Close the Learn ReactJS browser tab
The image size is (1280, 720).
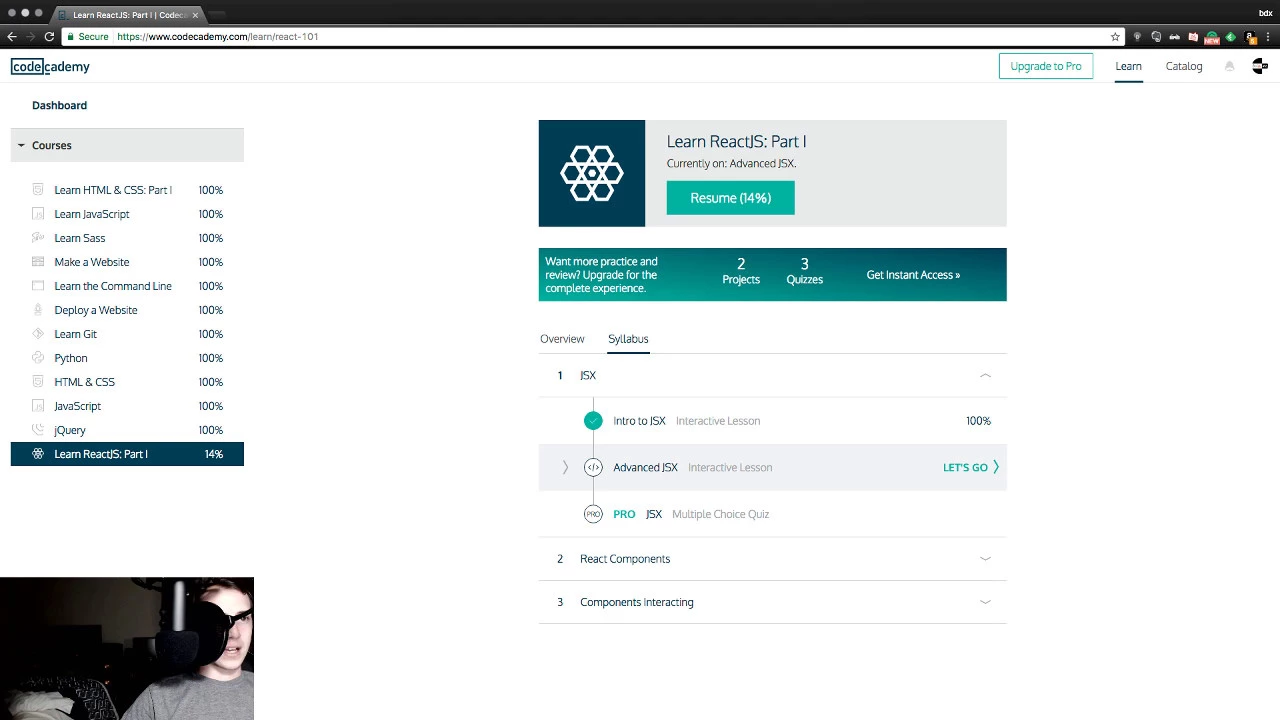tap(195, 15)
